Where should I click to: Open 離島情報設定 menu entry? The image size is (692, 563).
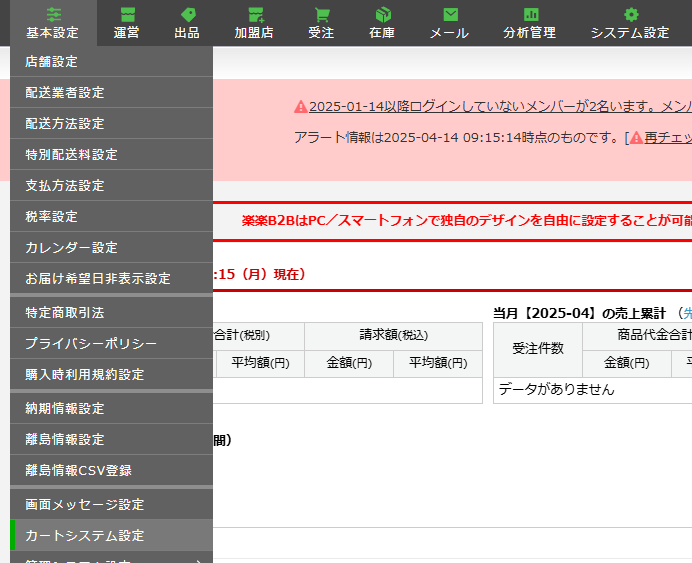click(x=111, y=439)
